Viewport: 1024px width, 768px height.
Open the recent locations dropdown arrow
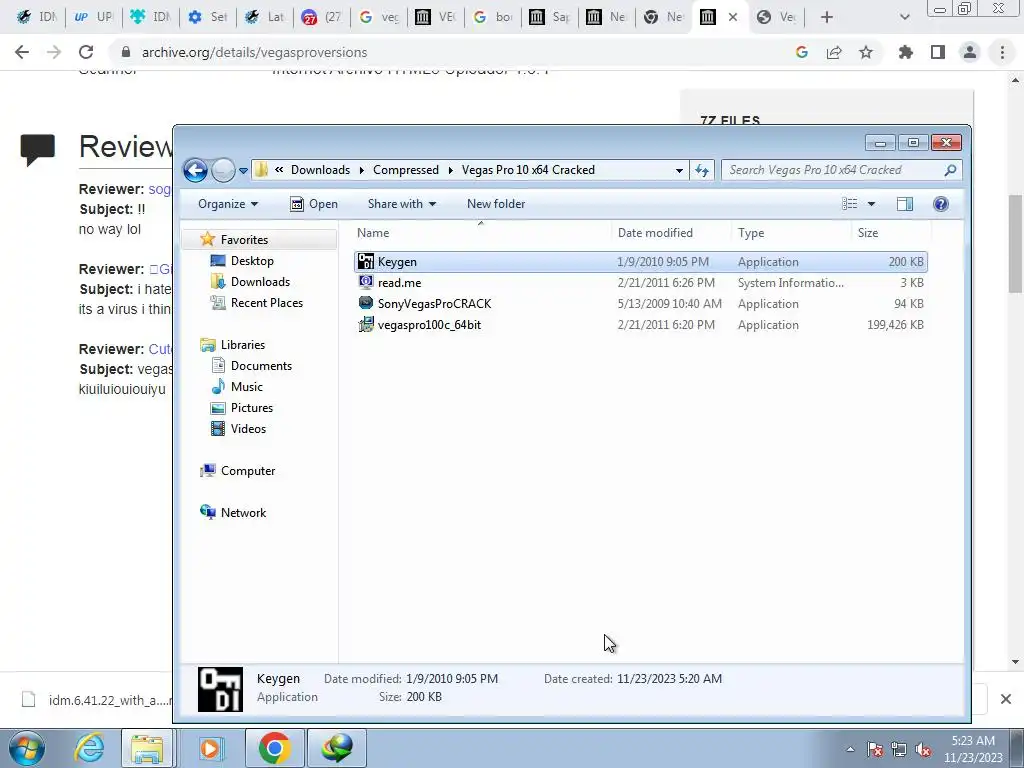point(243,170)
